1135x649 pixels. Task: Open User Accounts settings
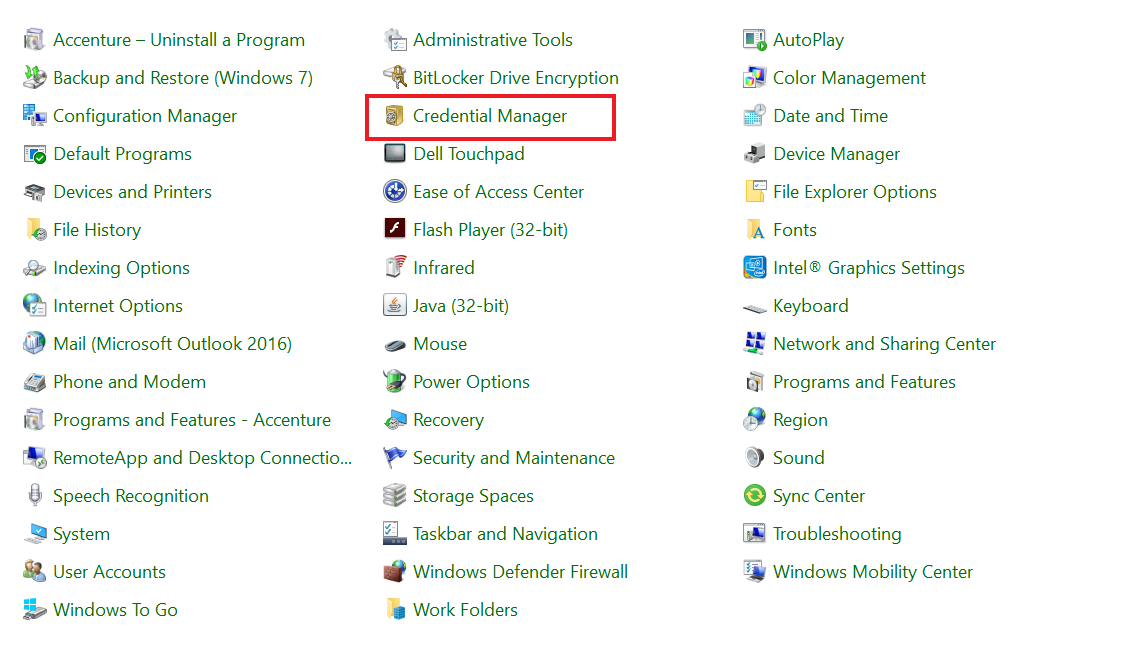pos(109,571)
